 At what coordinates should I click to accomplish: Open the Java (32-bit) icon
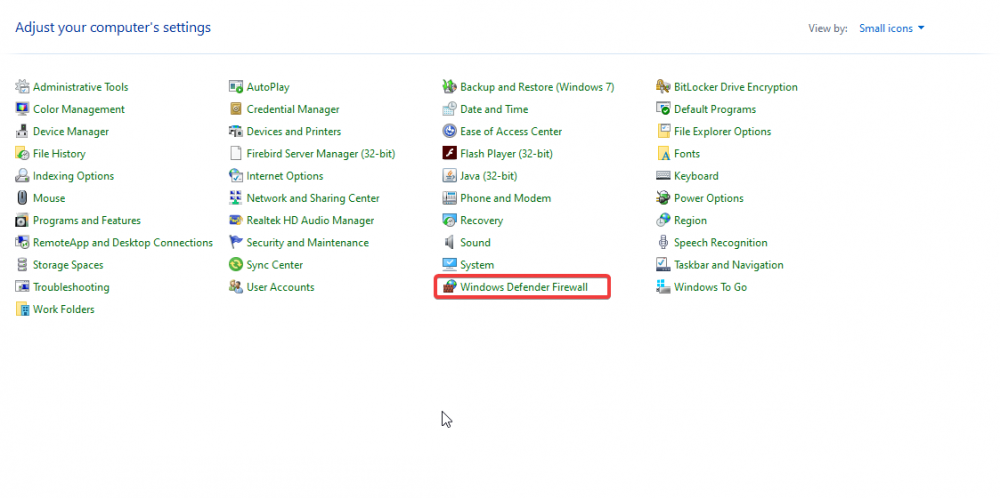pos(450,176)
